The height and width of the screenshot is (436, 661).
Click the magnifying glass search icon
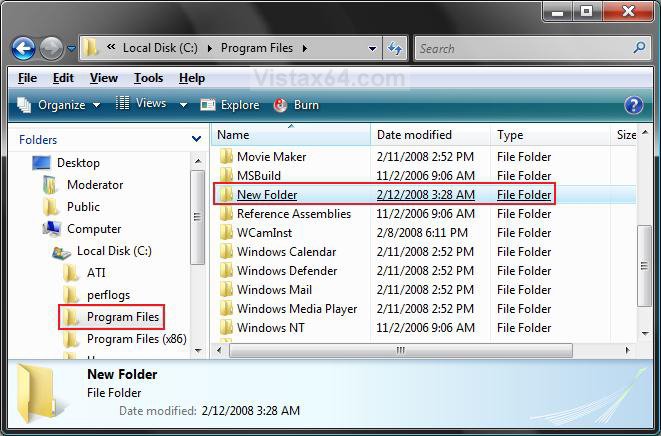coord(639,48)
